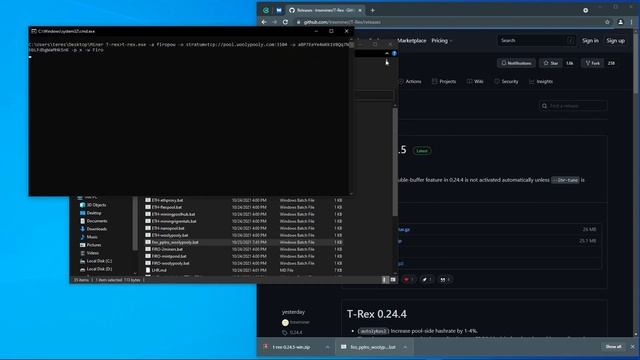
Task: Click the T-Rex 0.24.4 release heading
Action: click(376, 314)
